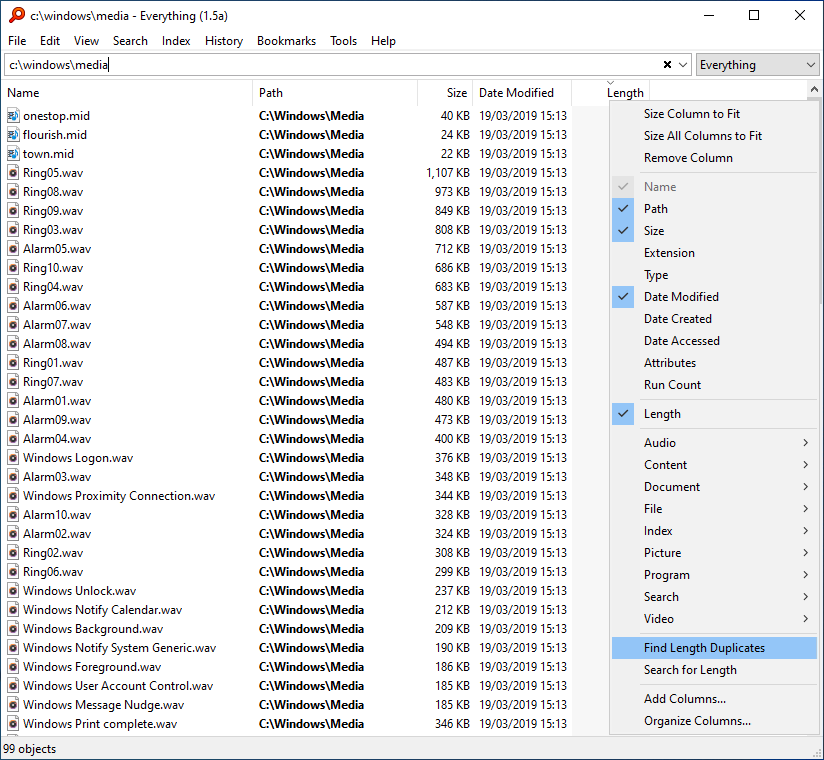The image size is (824, 760).
Task: Click the Windows Print complete.wav icon
Action: (13, 724)
